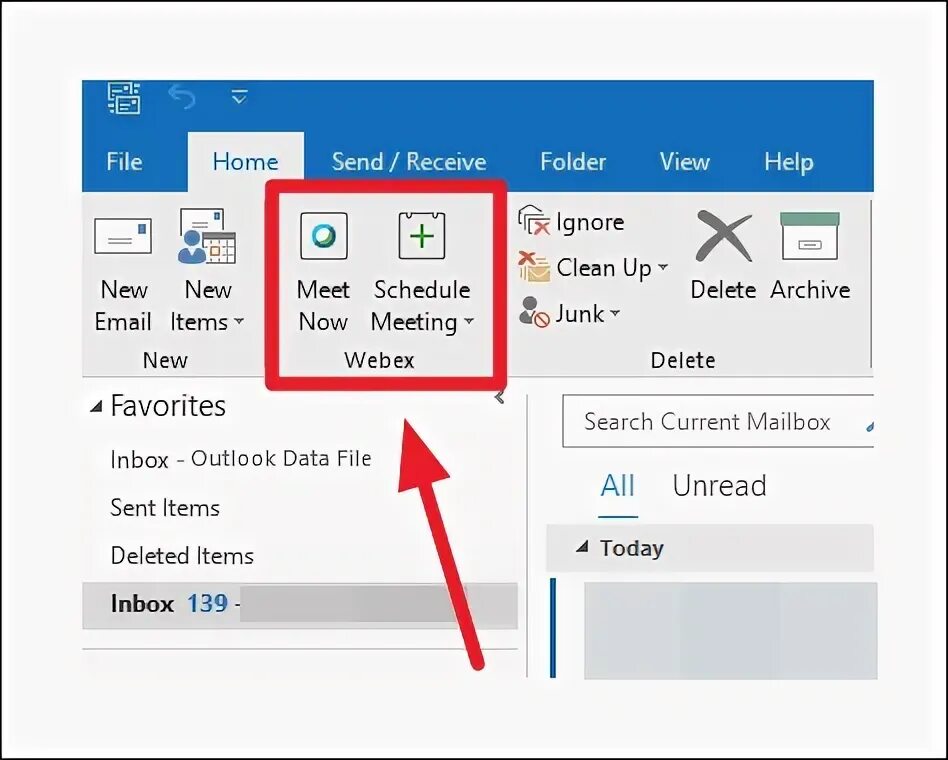Image resolution: width=948 pixels, height=760 pixels.
Task: Open the View ribbon tab
Action: (684, 161)
